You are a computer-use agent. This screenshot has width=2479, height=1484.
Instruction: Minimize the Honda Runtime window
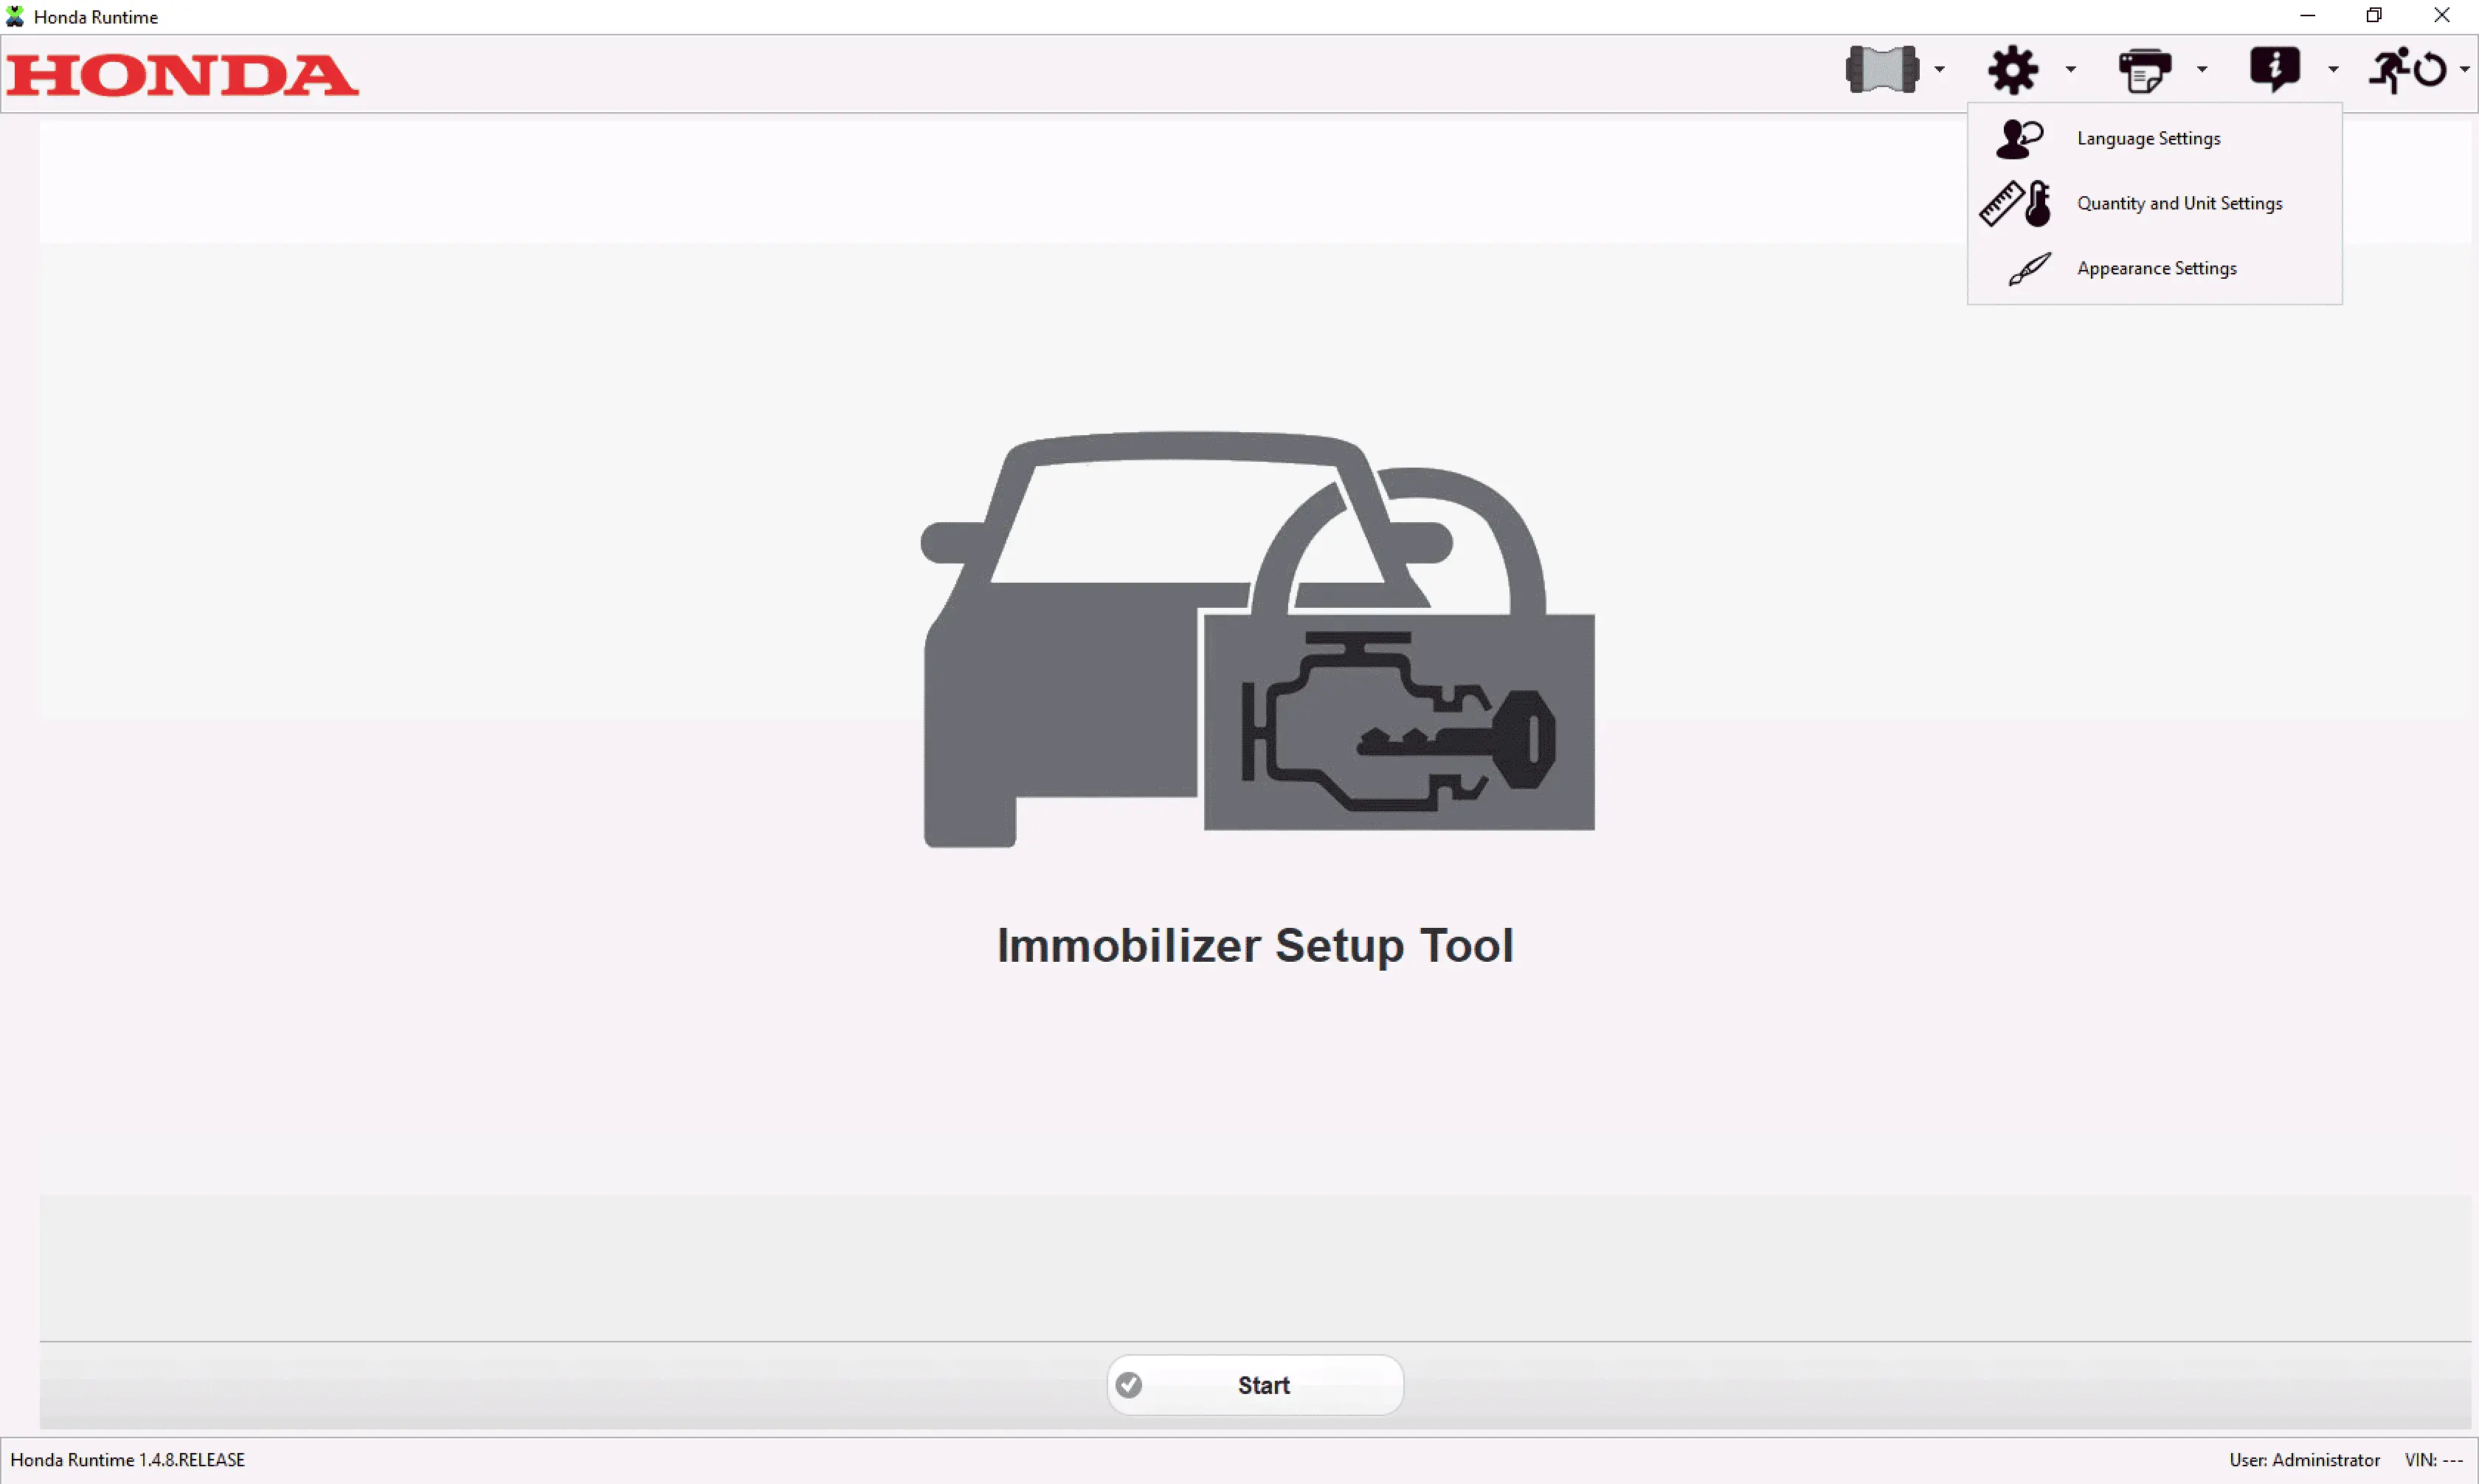(2308, 16)
